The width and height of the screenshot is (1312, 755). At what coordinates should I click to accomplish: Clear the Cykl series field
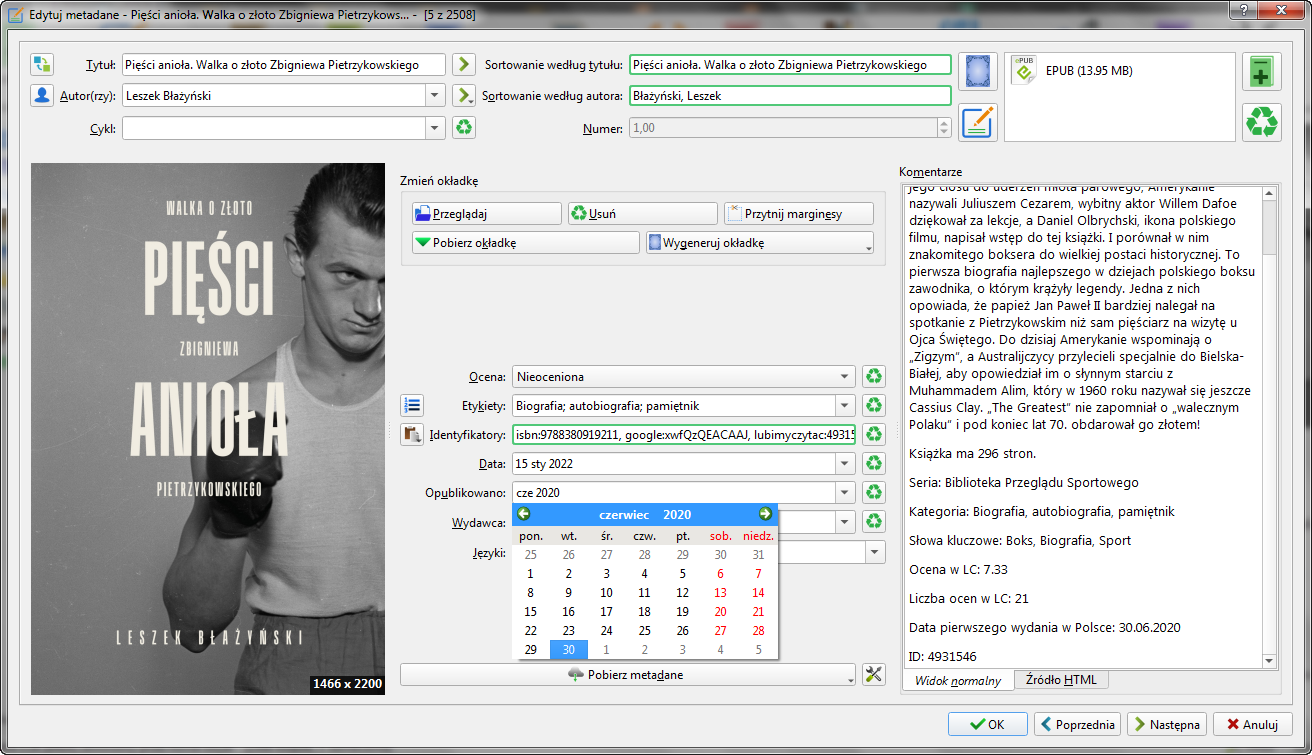coord(463,128)
